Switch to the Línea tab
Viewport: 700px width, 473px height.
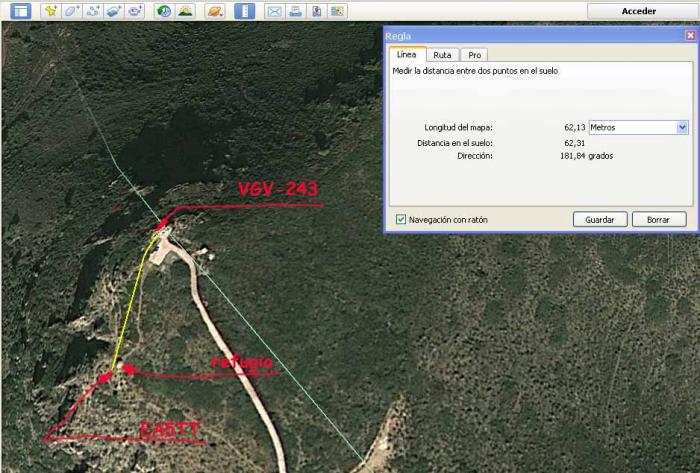pyautogui.click(x=407, y=54)
